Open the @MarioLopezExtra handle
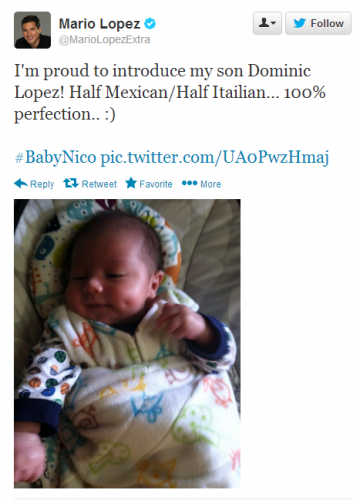This screenshot has height=500, width=360. point(104,40)
